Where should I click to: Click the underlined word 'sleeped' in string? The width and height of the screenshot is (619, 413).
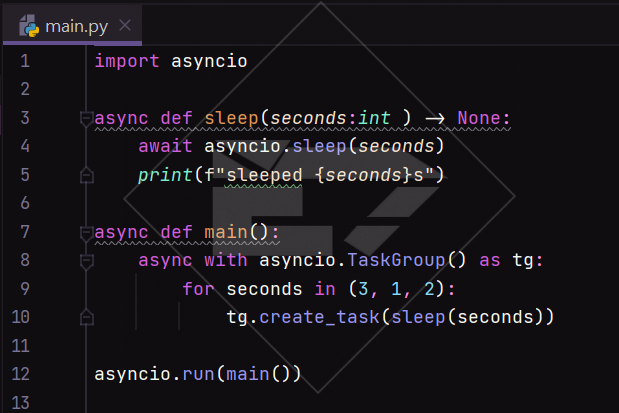264,175
